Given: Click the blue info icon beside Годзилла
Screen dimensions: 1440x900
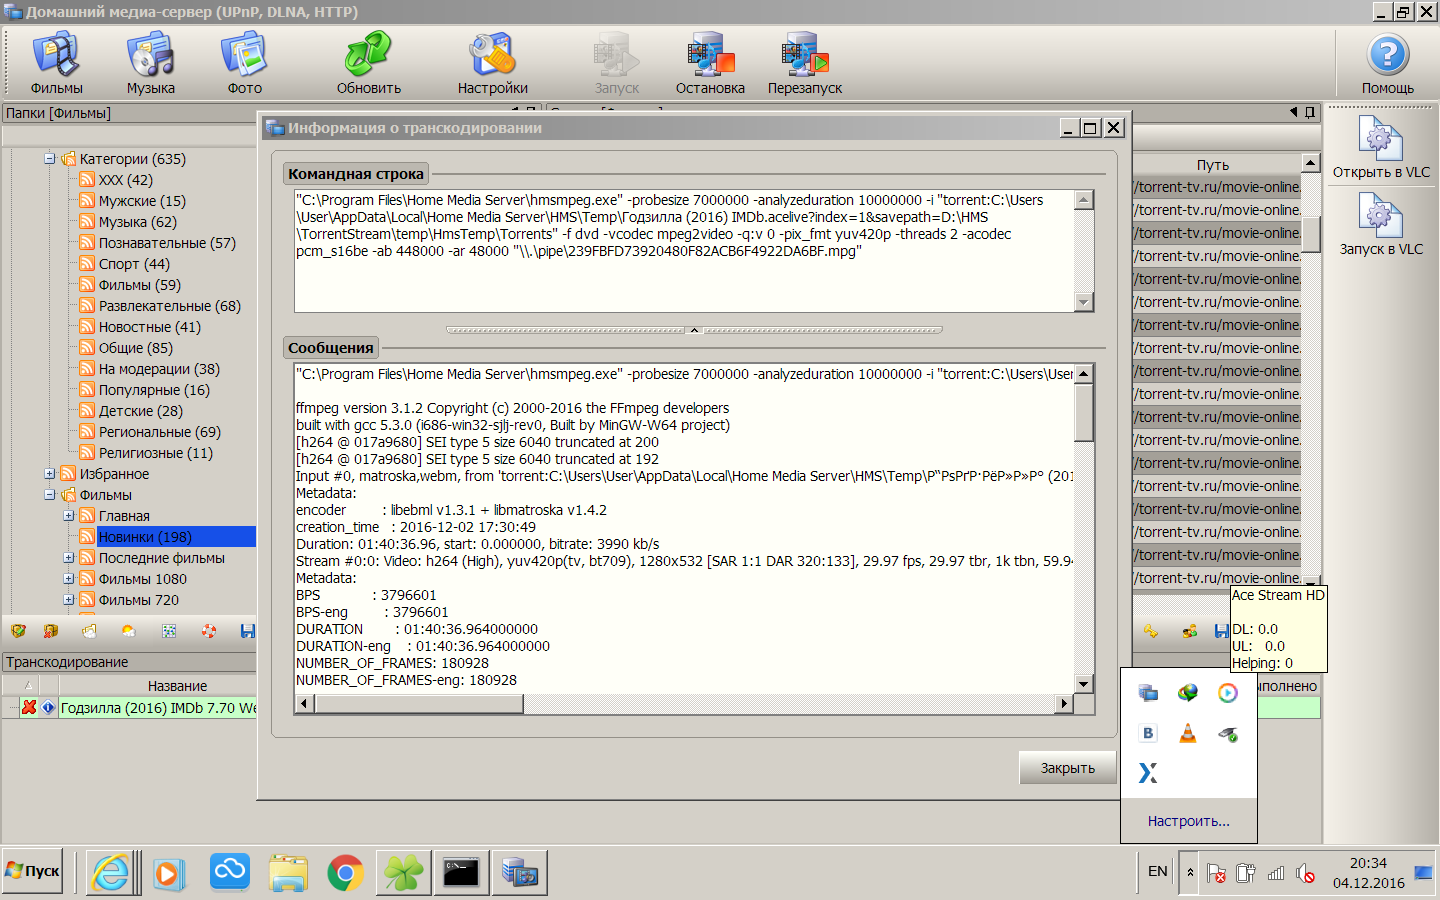Looking at the screenshot, I should tap(48, 707).
